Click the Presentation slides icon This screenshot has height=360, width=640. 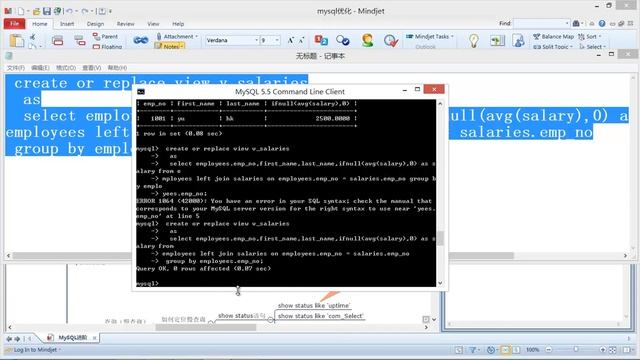497,40
